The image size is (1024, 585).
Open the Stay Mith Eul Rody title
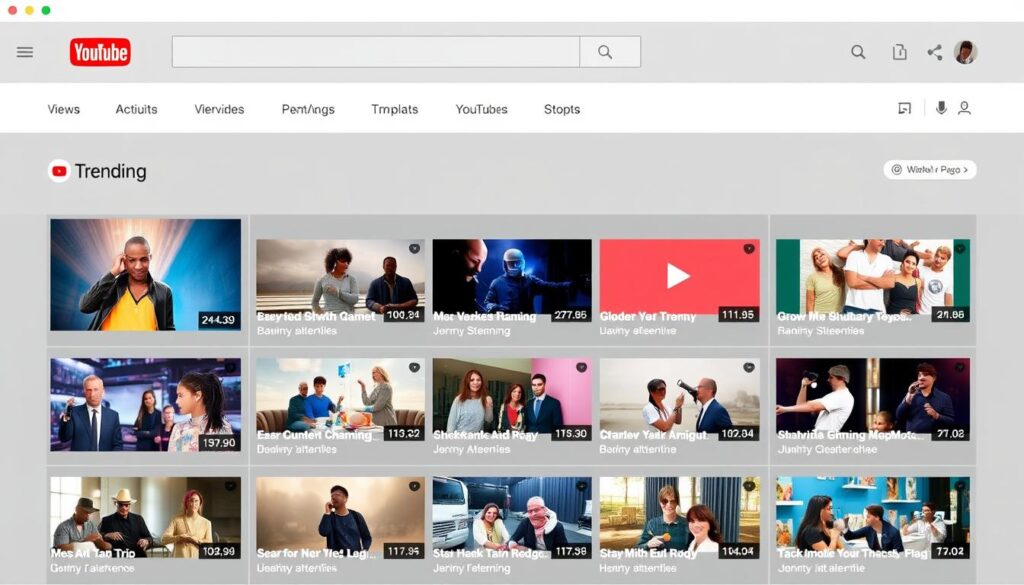coord(648,554)
